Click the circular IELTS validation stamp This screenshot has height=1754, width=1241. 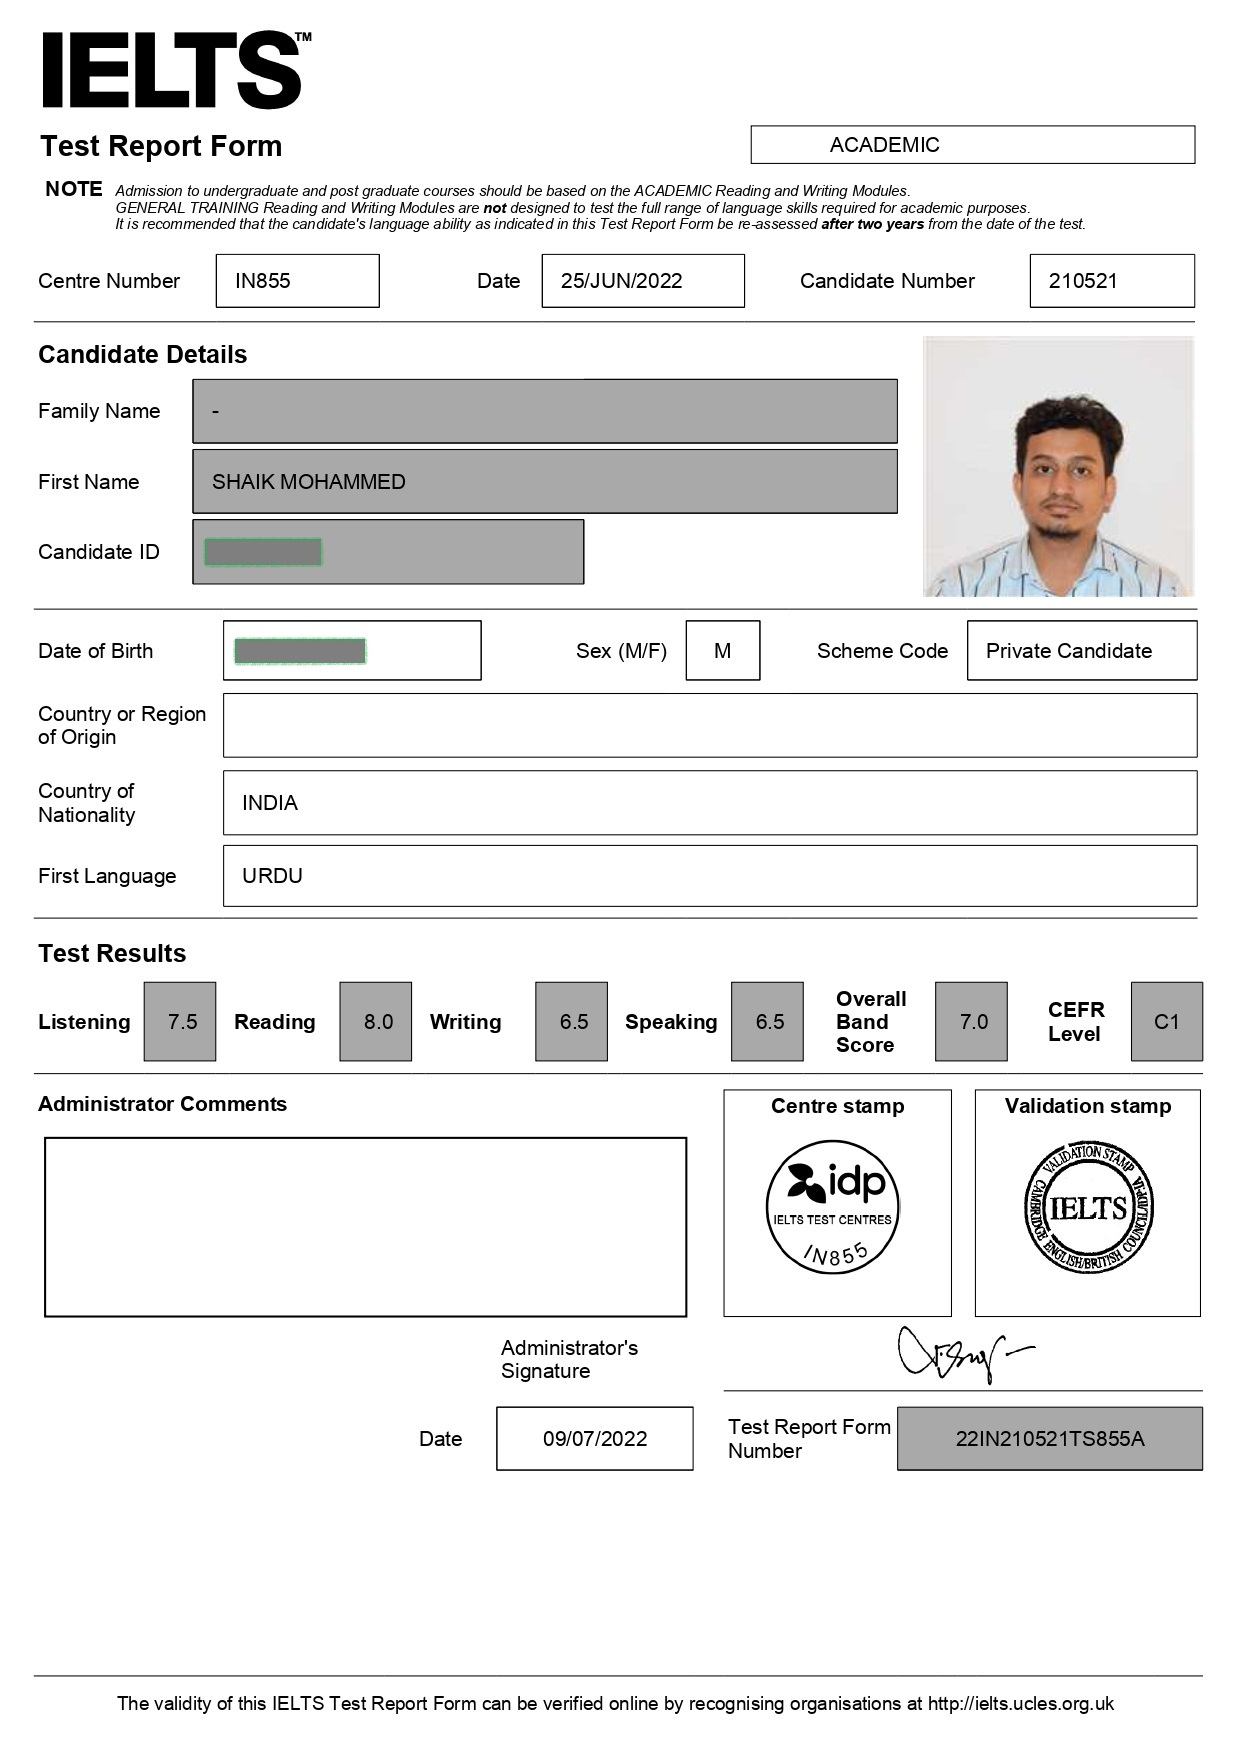(1088, 1207)
